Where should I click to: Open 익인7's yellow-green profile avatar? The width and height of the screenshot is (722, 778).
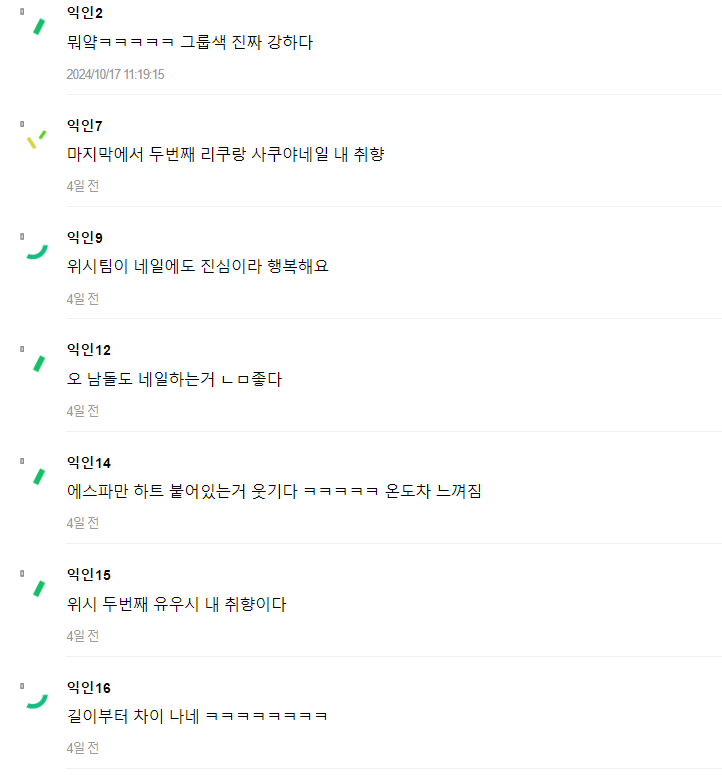(x=36, y=139)
